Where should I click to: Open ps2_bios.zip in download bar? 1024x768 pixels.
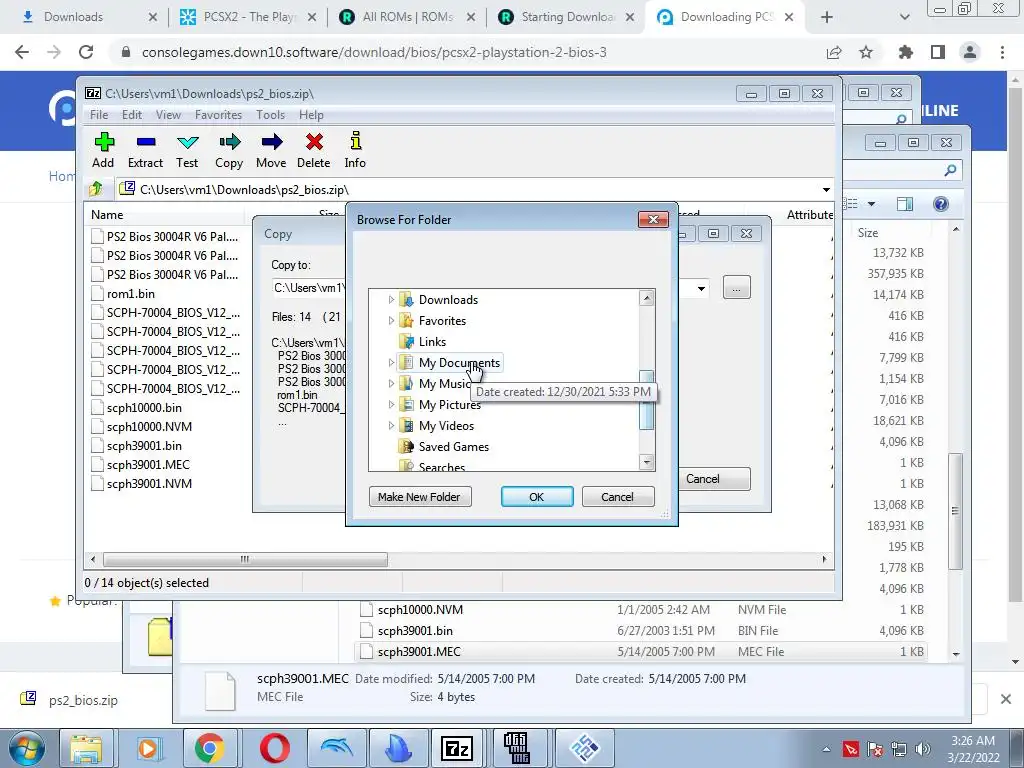(x=83, y=700)
